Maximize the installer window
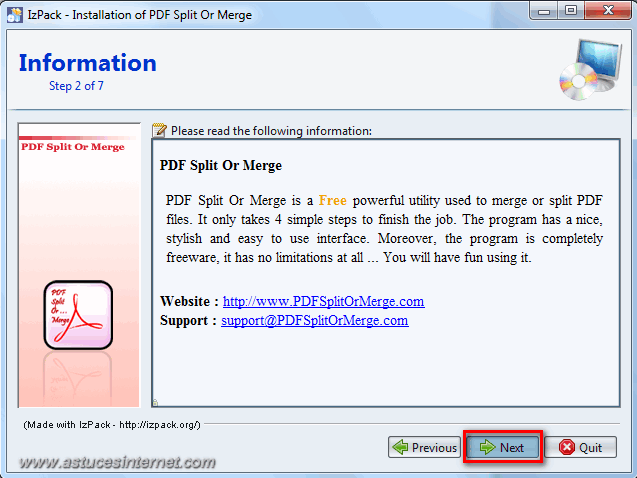 (571, 11)
